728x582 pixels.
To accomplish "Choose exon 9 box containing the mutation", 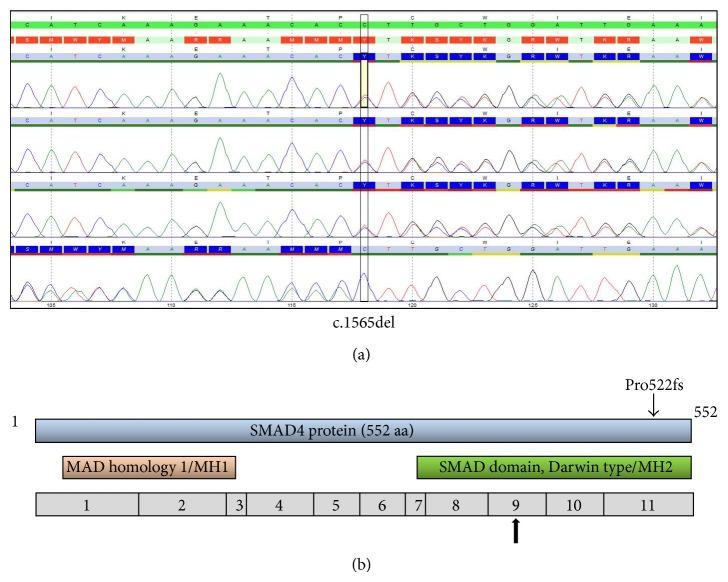I will tap(516, 504).
